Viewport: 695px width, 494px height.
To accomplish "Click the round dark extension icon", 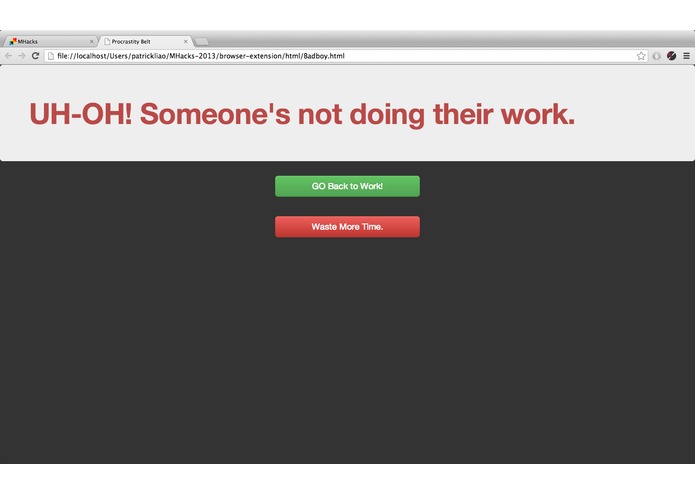I will pyautogui.click(x=672, y=56).
